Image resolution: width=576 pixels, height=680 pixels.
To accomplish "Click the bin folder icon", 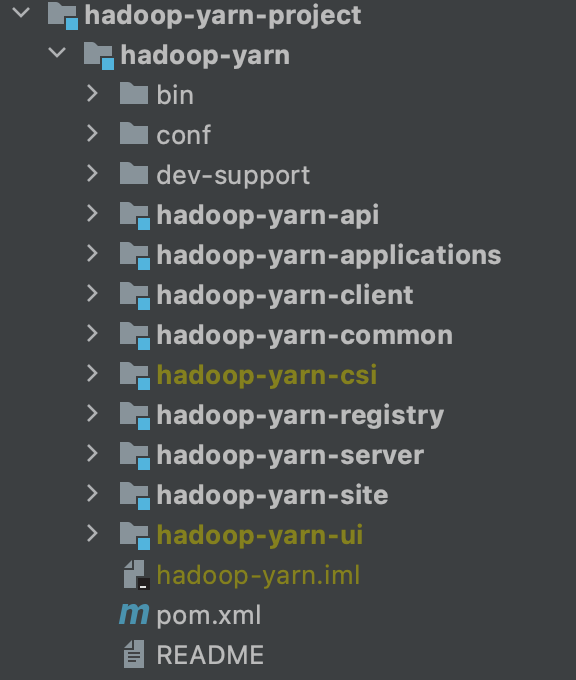I will tap(134, 94).
